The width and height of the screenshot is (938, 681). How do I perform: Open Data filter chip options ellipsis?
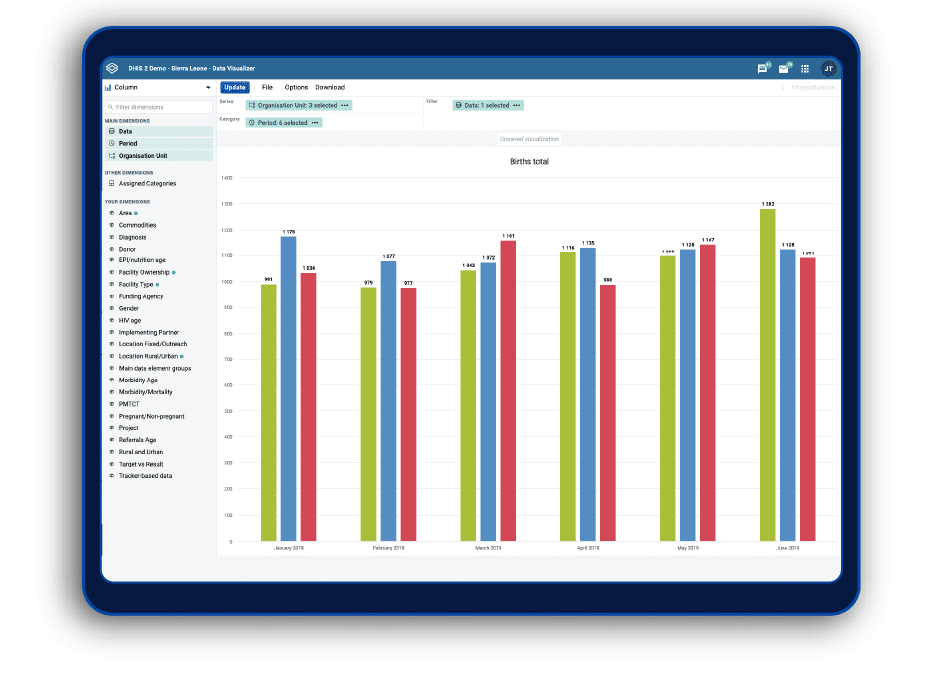(x=517, y=105)
